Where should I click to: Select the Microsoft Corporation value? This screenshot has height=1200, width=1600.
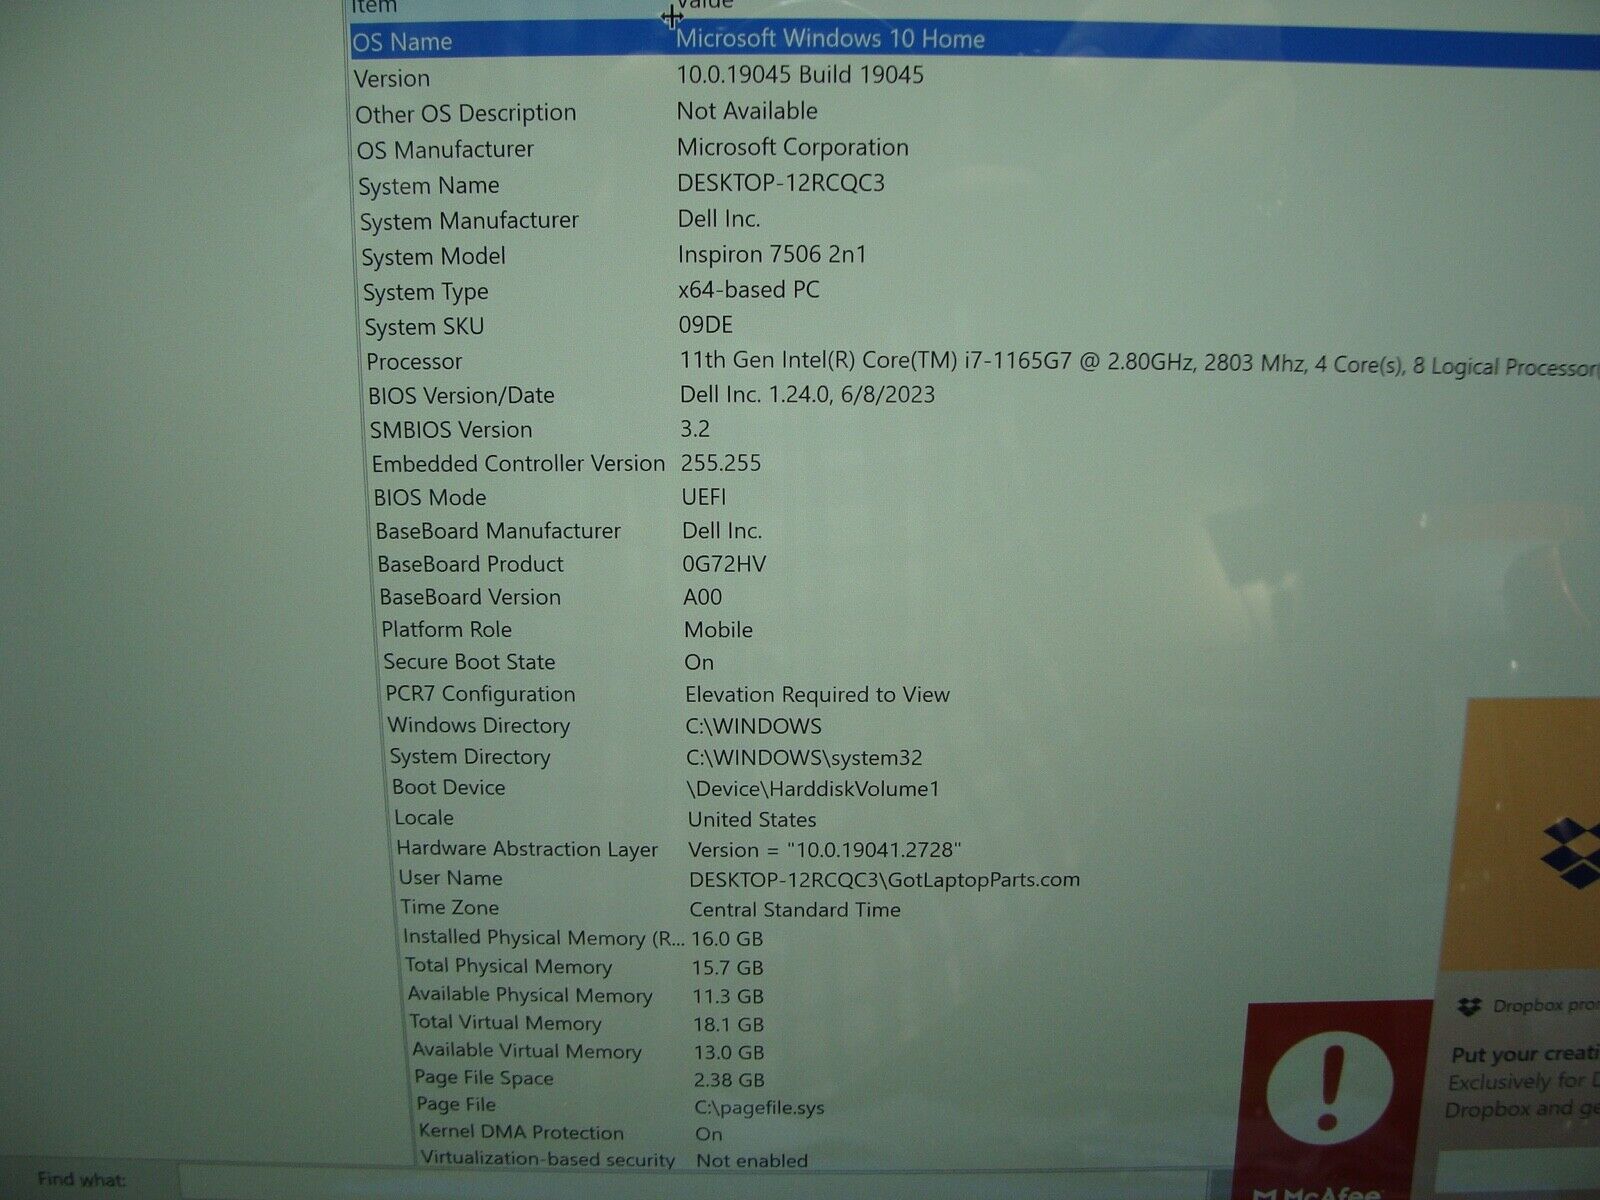point(793,148)
